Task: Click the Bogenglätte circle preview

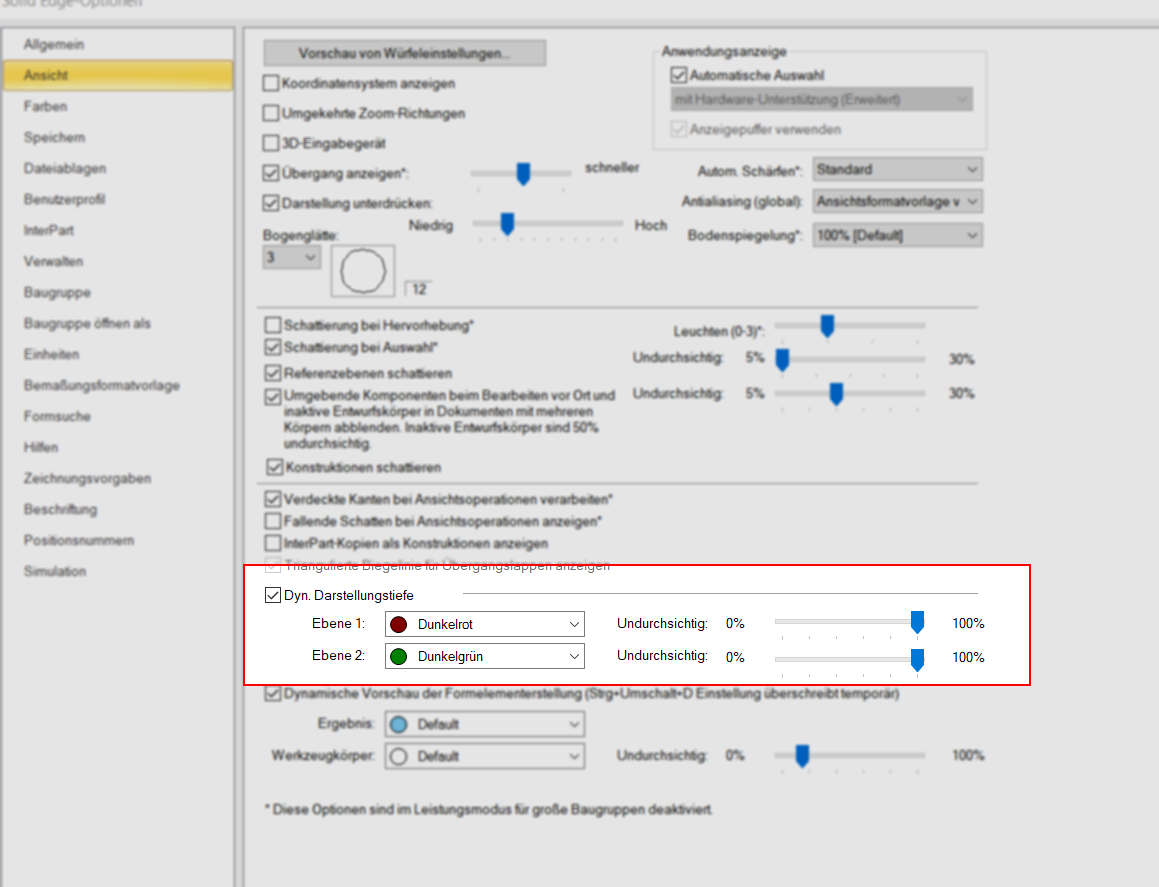Action: [x=363, y=271]
